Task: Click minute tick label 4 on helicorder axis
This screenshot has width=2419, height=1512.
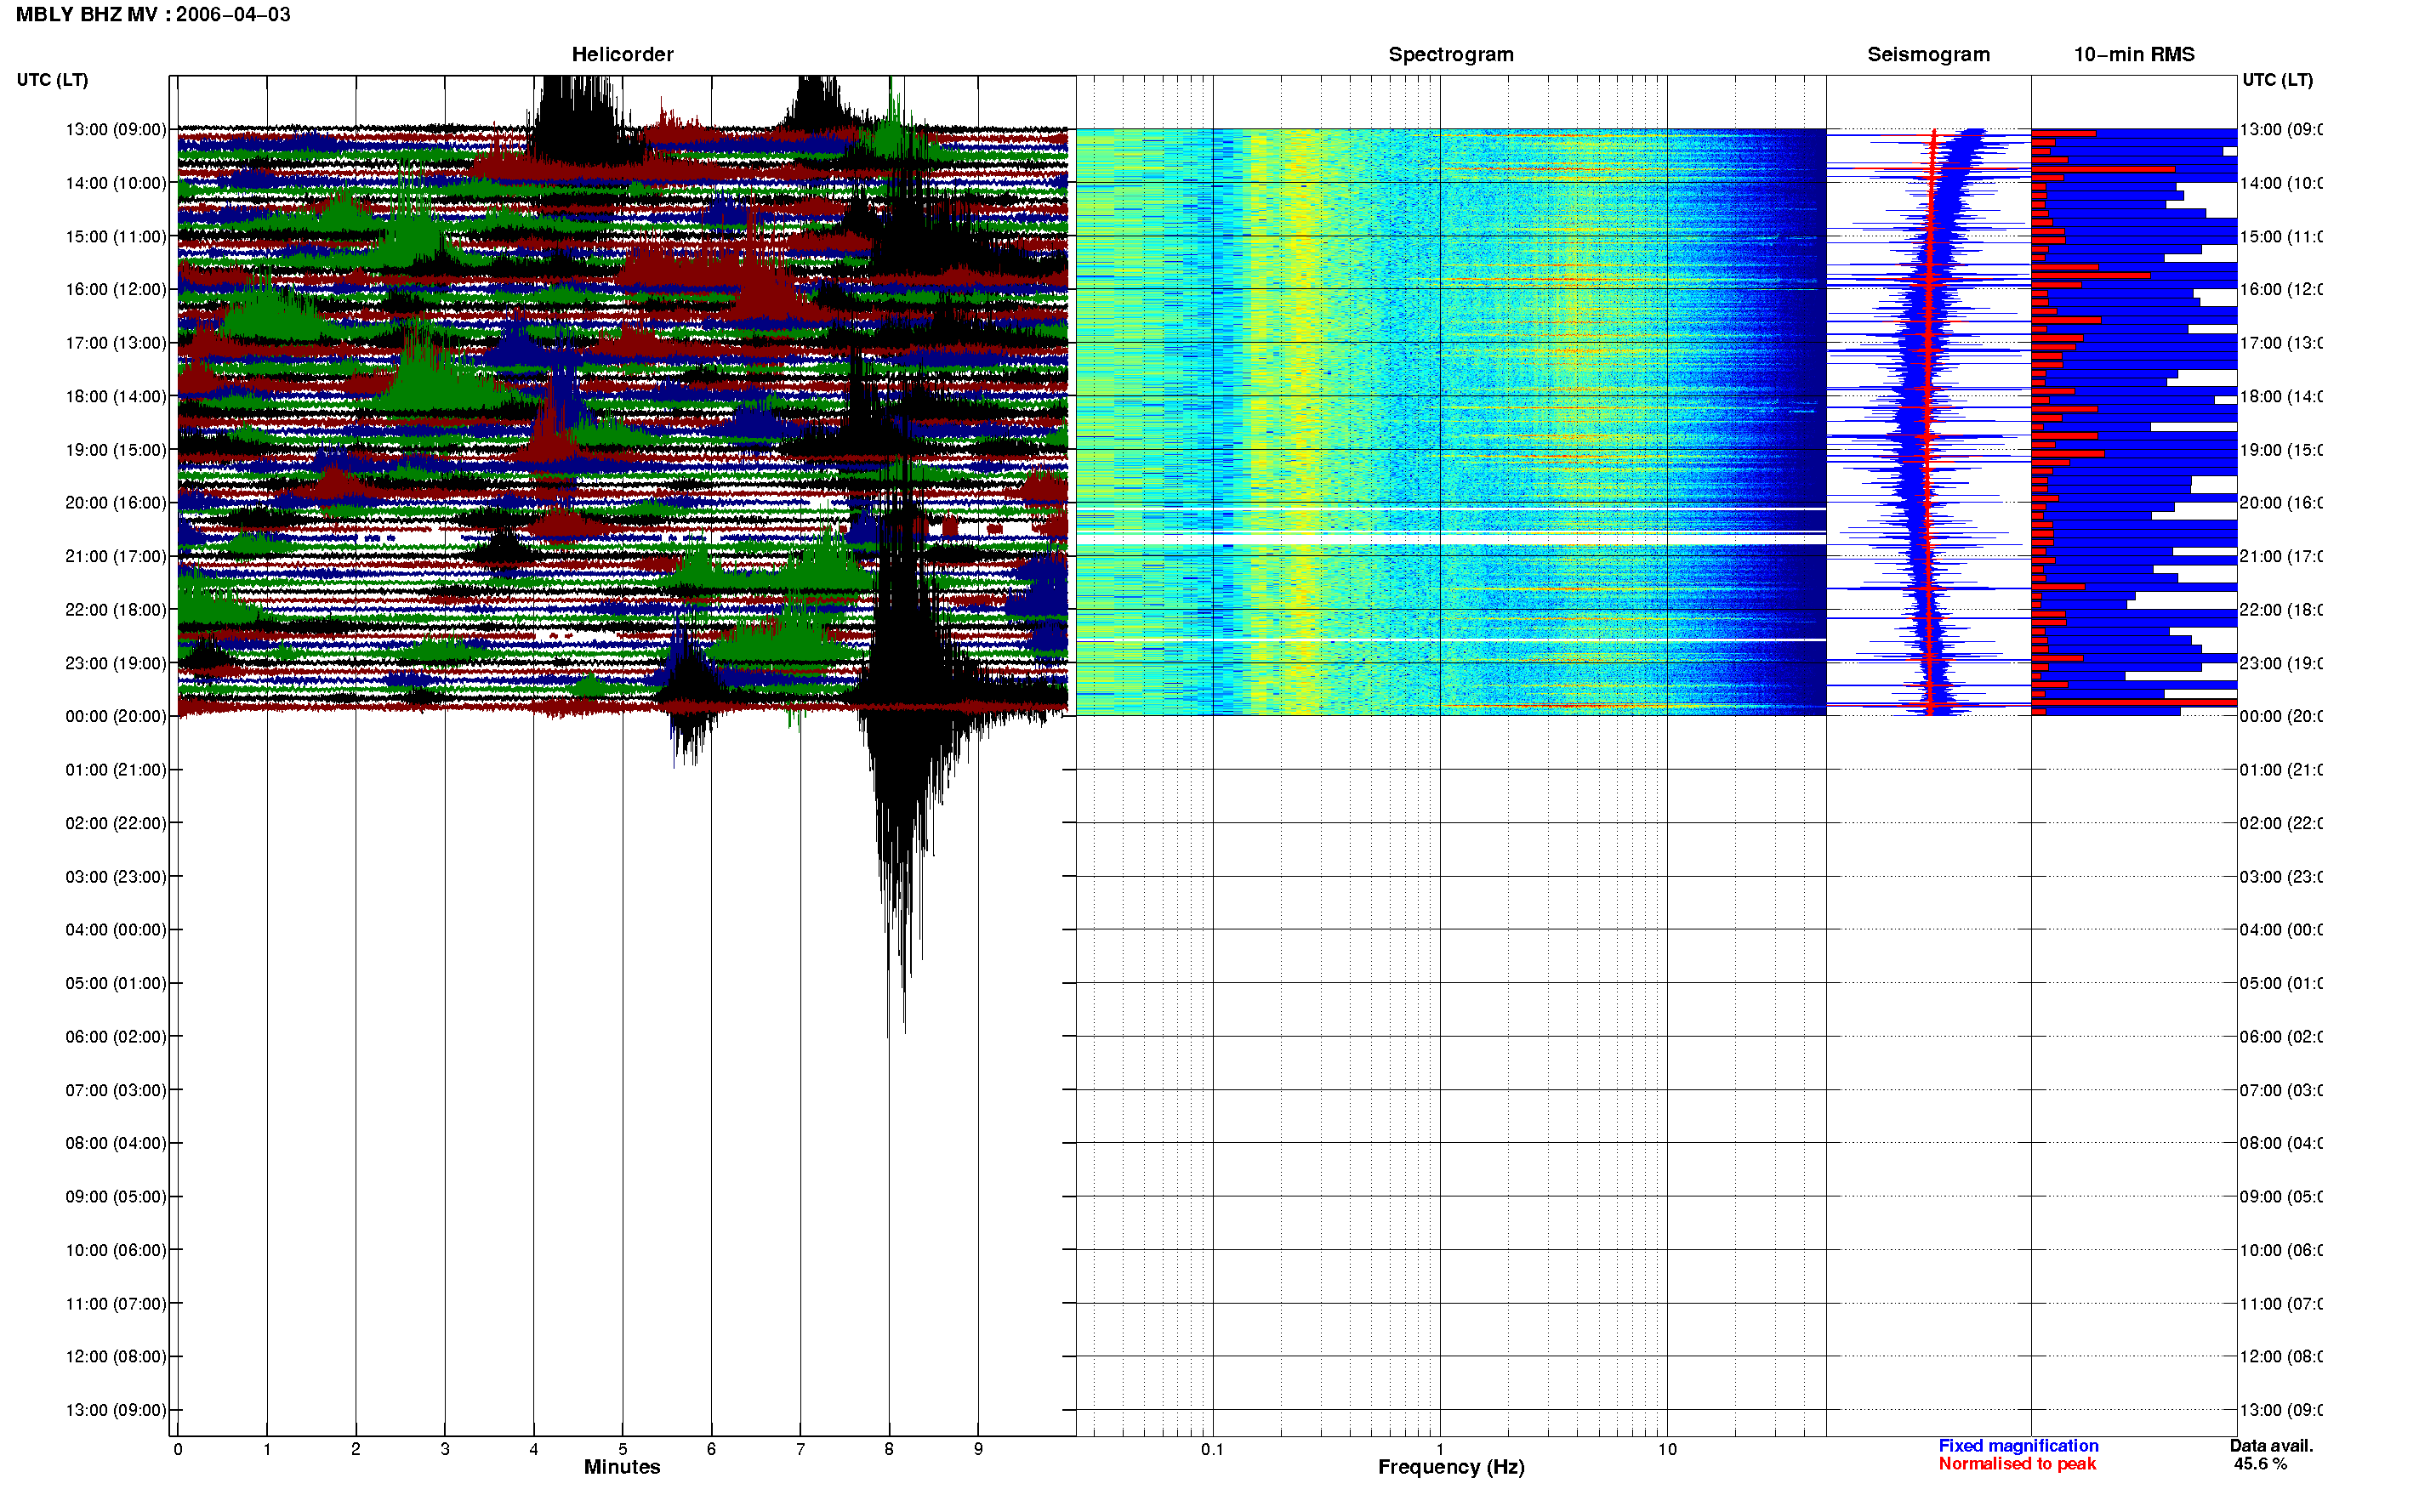Action: 534,1449
